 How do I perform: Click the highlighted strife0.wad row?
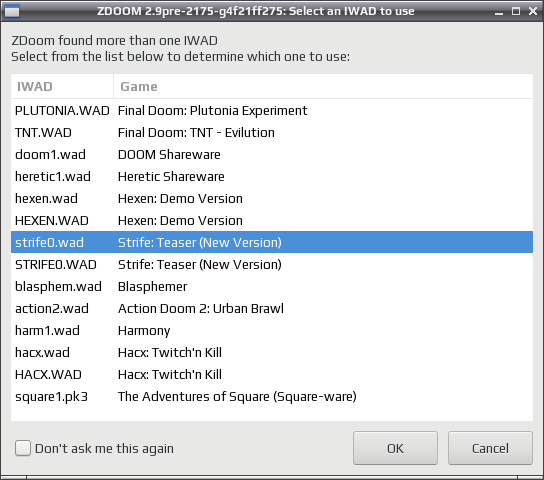point(272,242)
